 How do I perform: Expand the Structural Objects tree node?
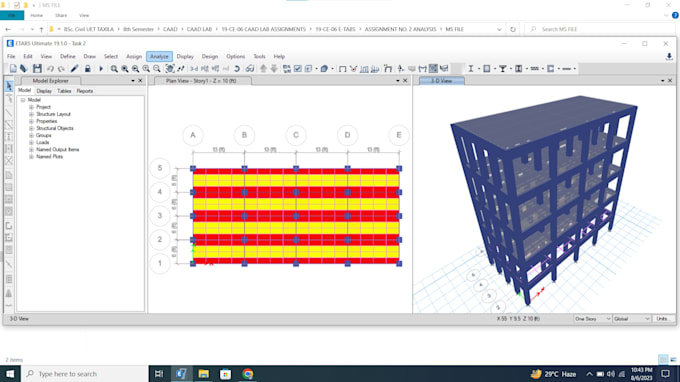click(x=31, y=128)
